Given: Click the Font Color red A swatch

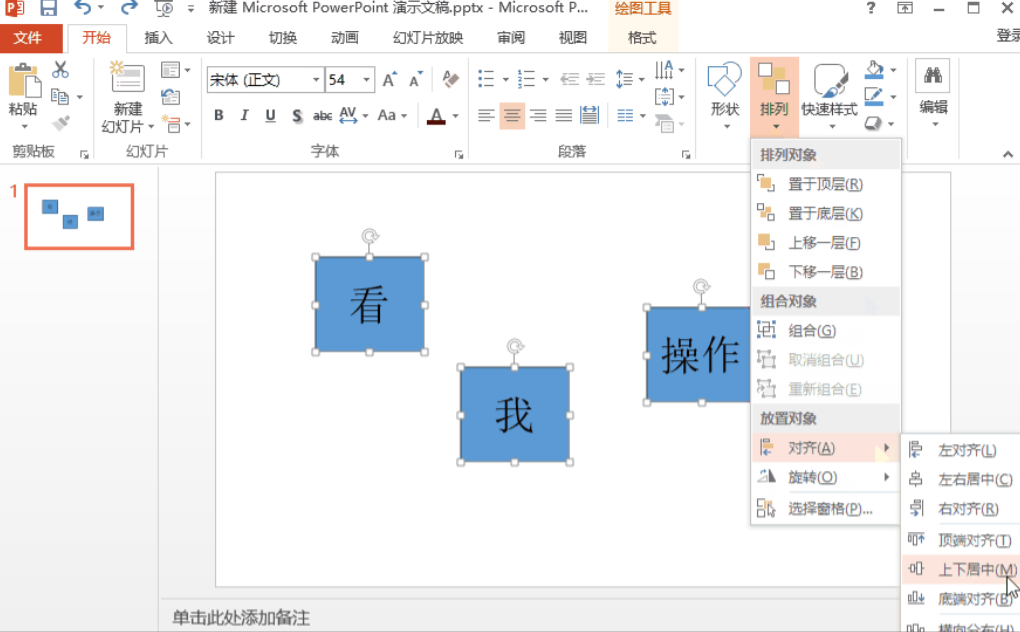Looking at the screenshot, I should click(436, 116).
